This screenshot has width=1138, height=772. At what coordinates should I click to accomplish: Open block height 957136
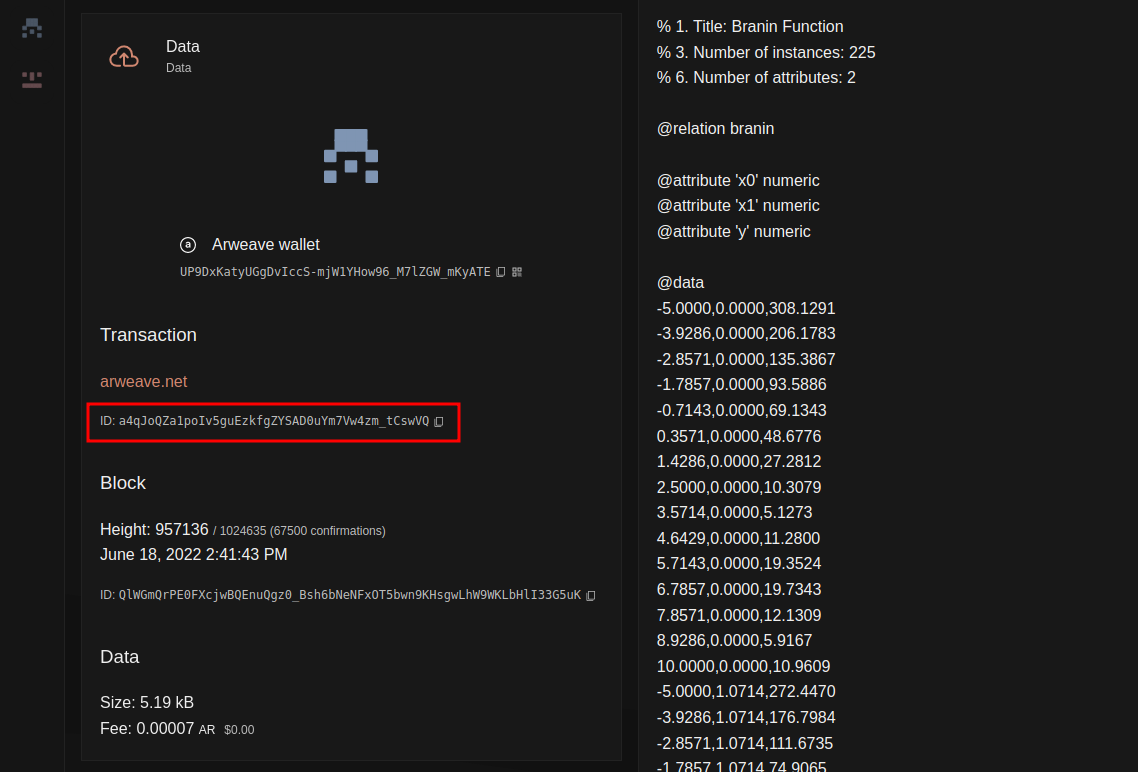click(181, 530)
